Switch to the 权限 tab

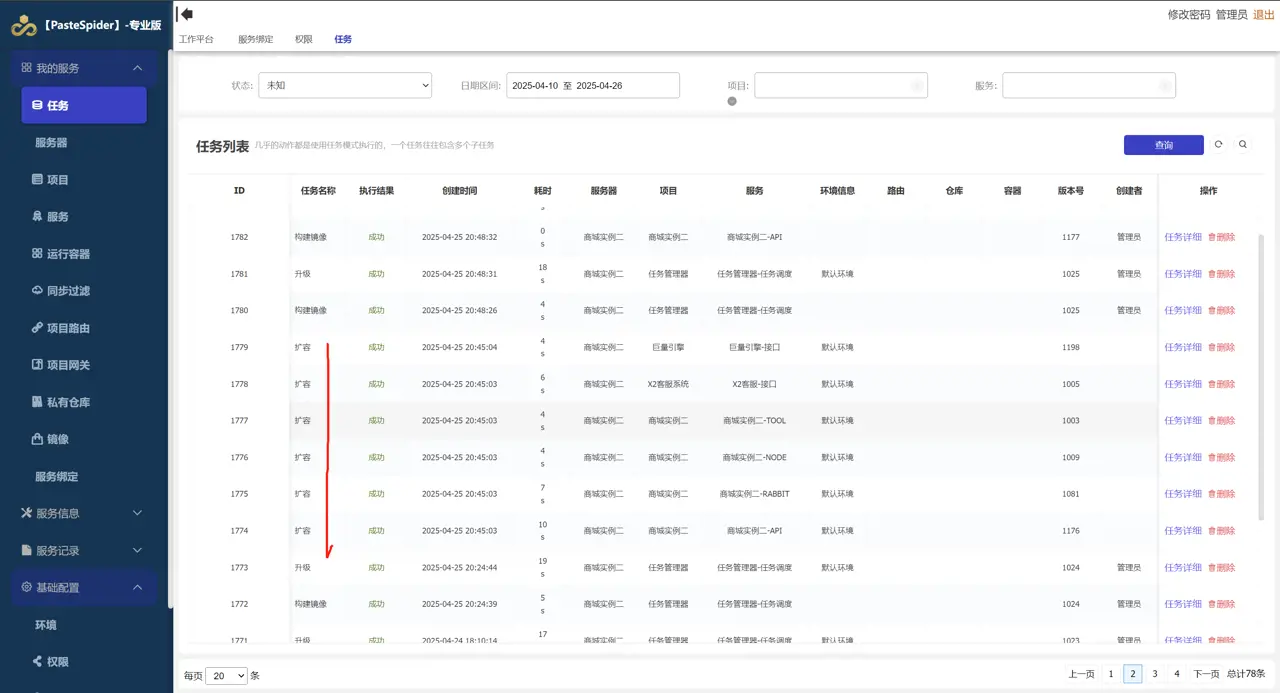[304, 39]
